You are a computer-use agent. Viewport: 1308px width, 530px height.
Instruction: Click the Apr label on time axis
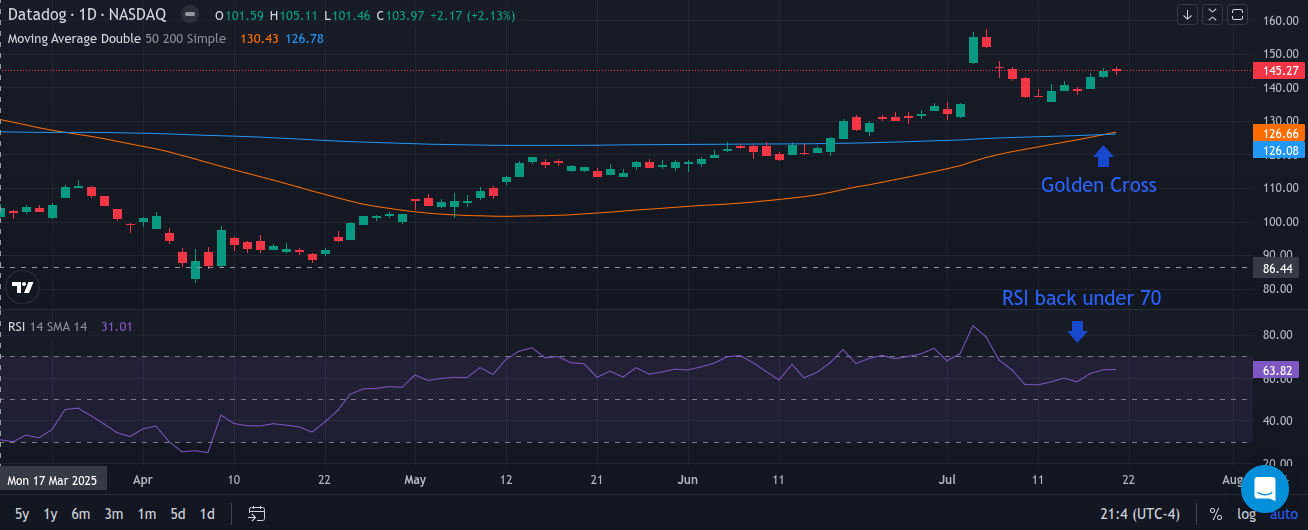point(145,480)
